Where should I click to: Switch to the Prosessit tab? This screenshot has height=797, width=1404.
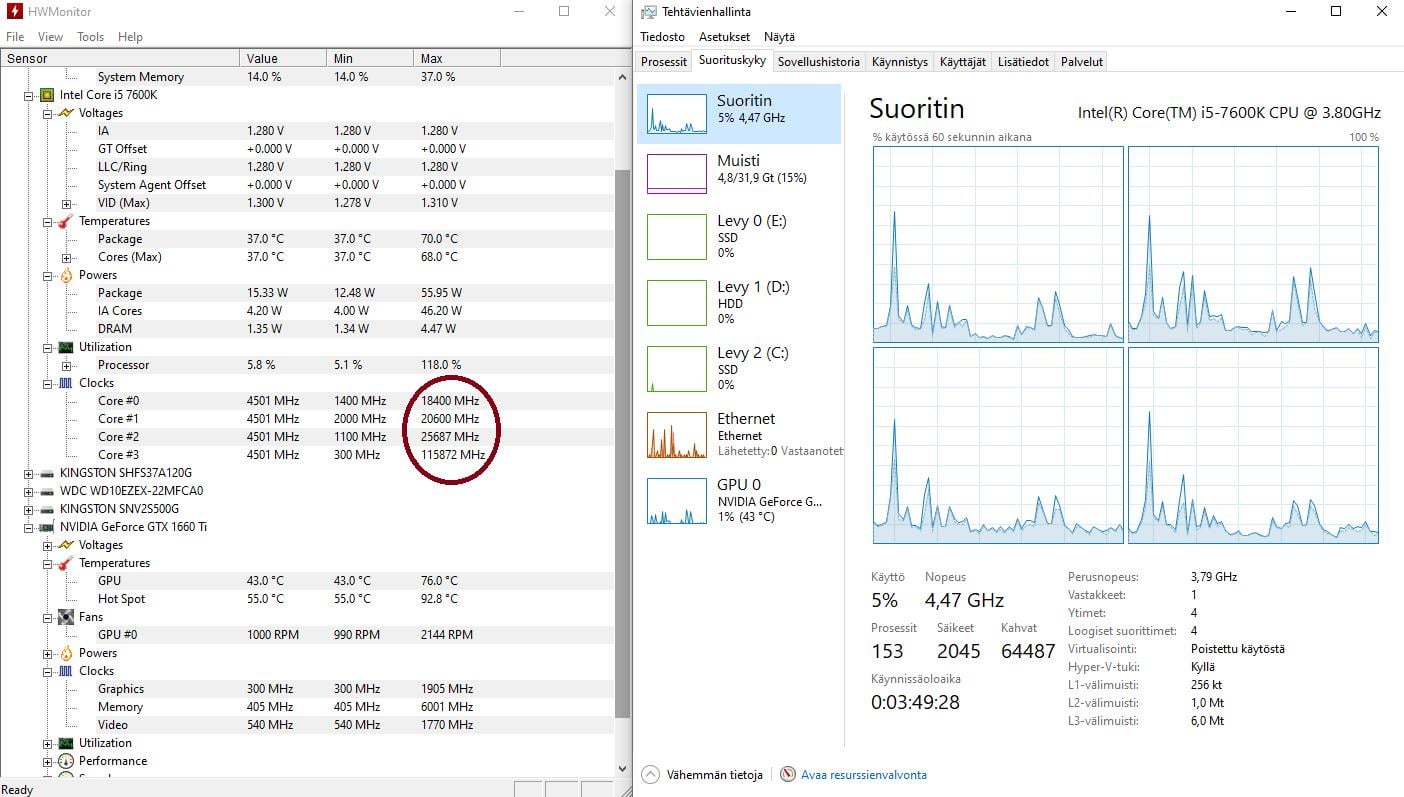pyautogui.click(x=664, y=62)
